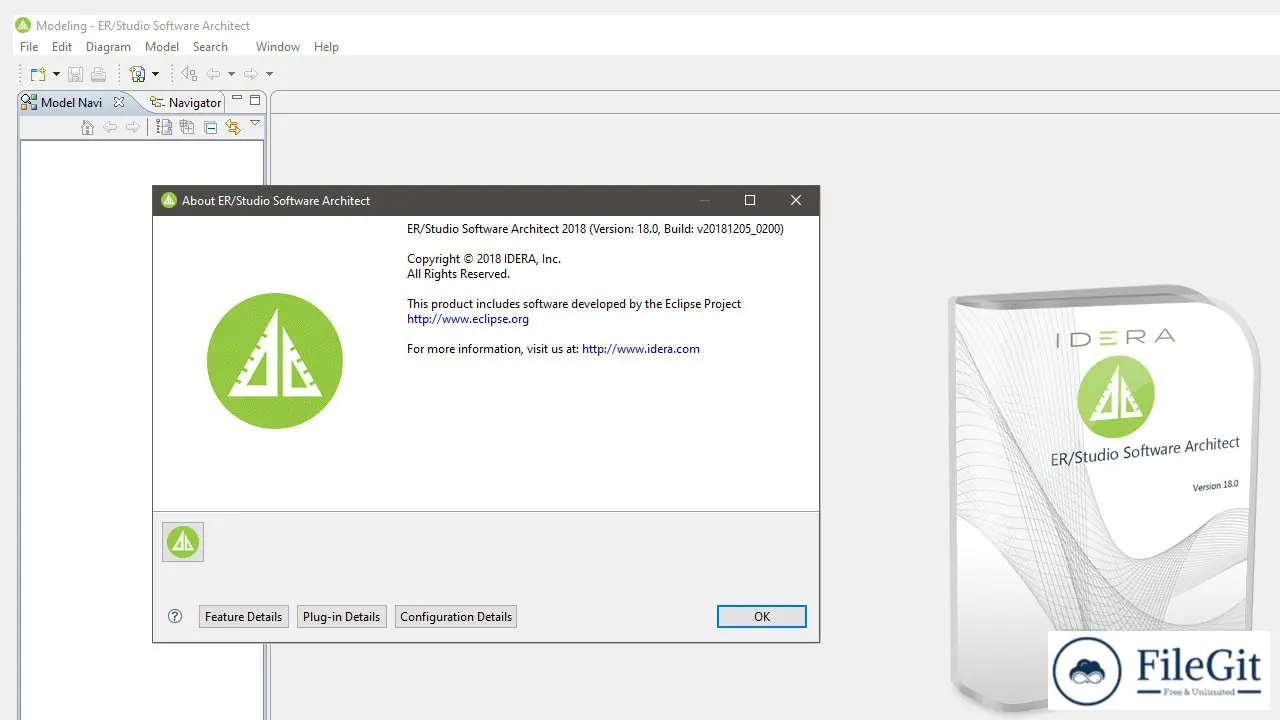Open the Model menu
Screen dimensions: 1280x720
click(x=162, y=47)
